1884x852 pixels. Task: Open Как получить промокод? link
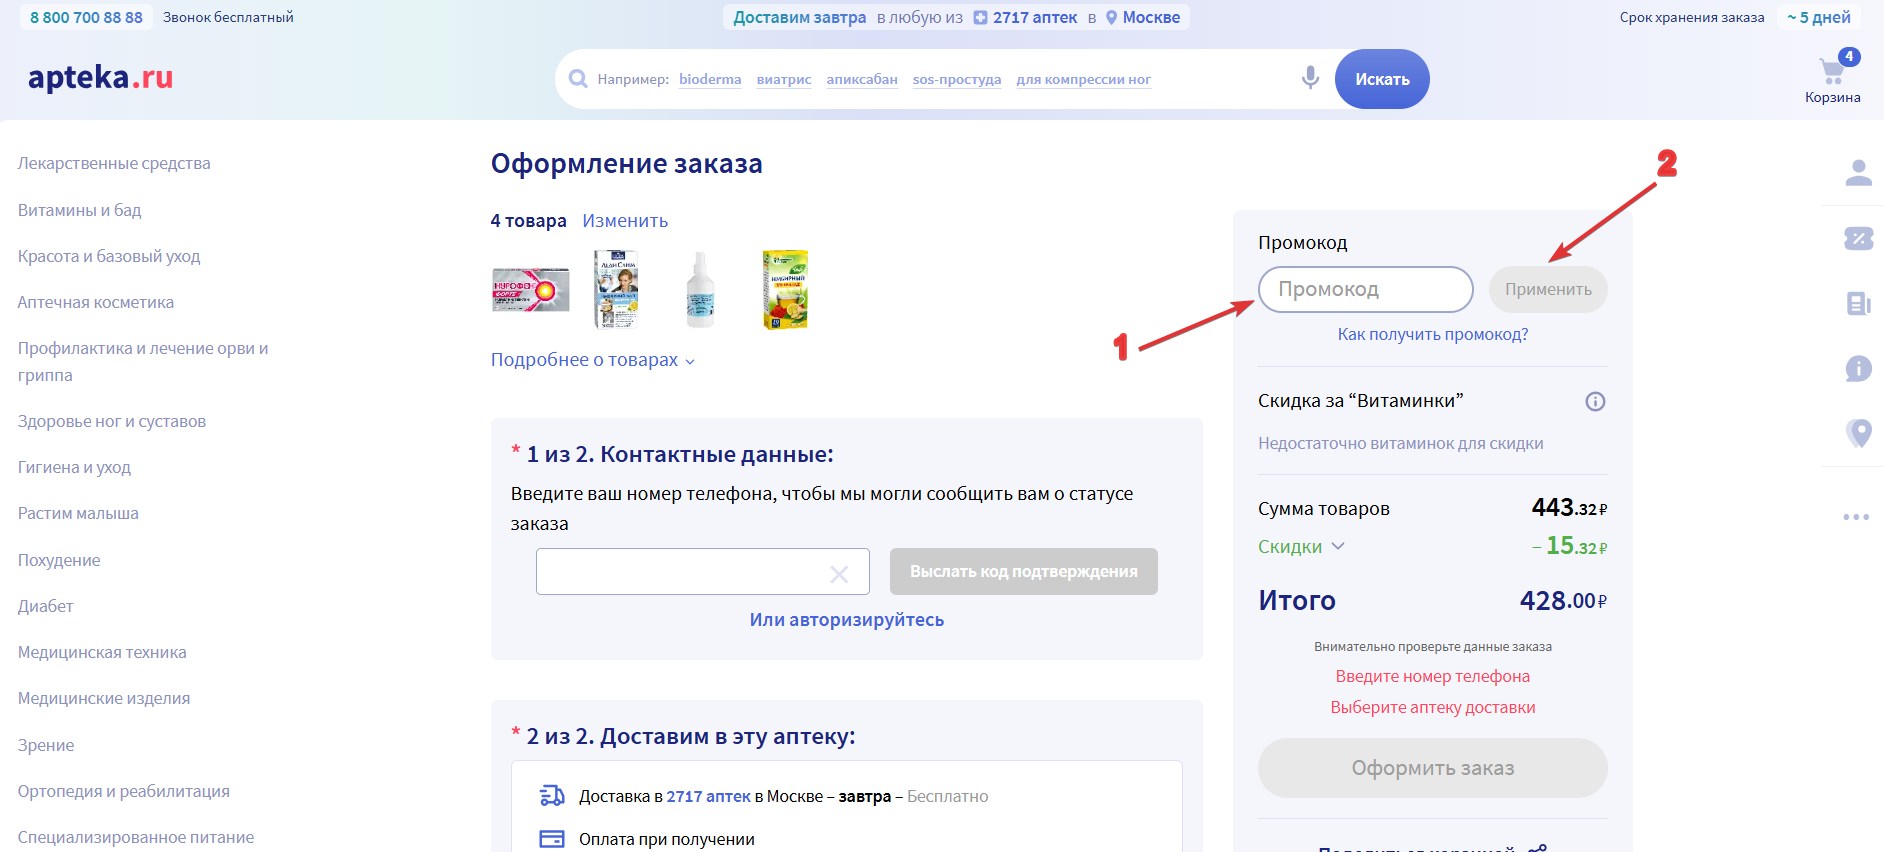[x=1432, y=334]
